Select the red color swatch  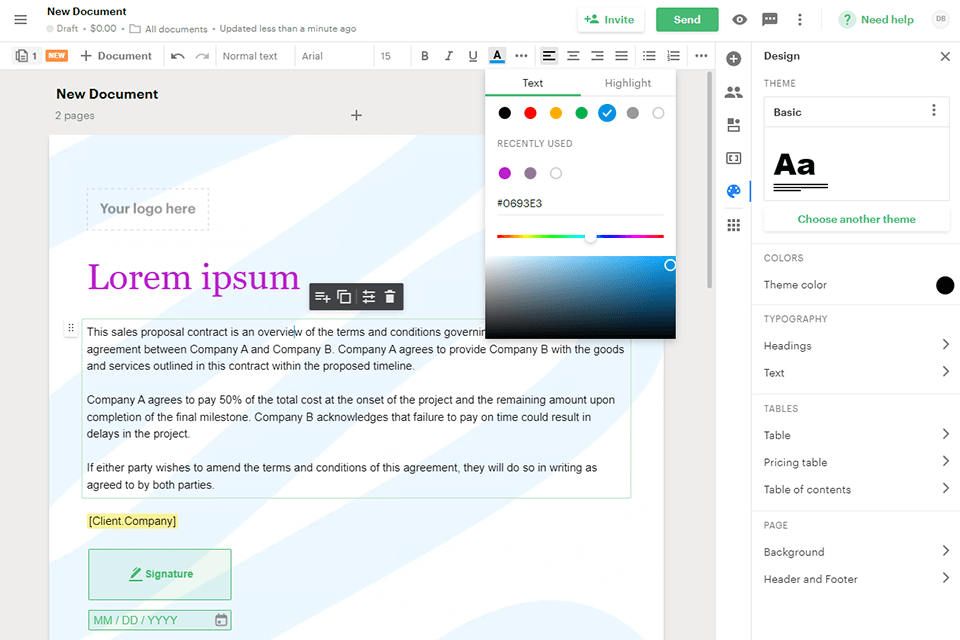pyautogui.click(x=530, y=113)
